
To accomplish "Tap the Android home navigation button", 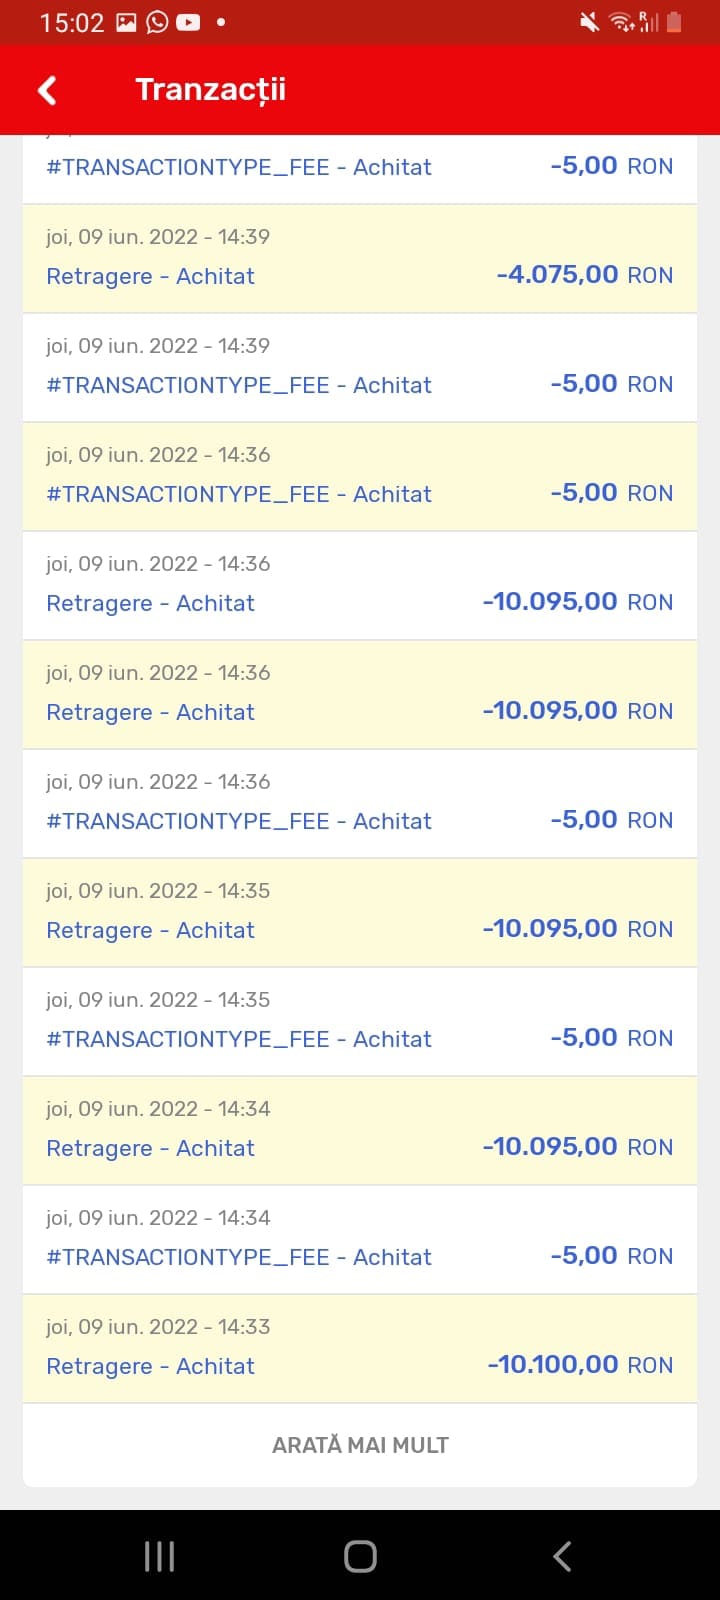I will (360, 1556).
